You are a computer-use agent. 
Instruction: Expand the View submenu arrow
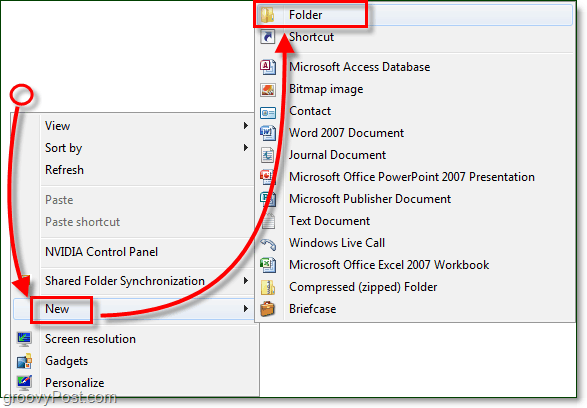point(246,126)
